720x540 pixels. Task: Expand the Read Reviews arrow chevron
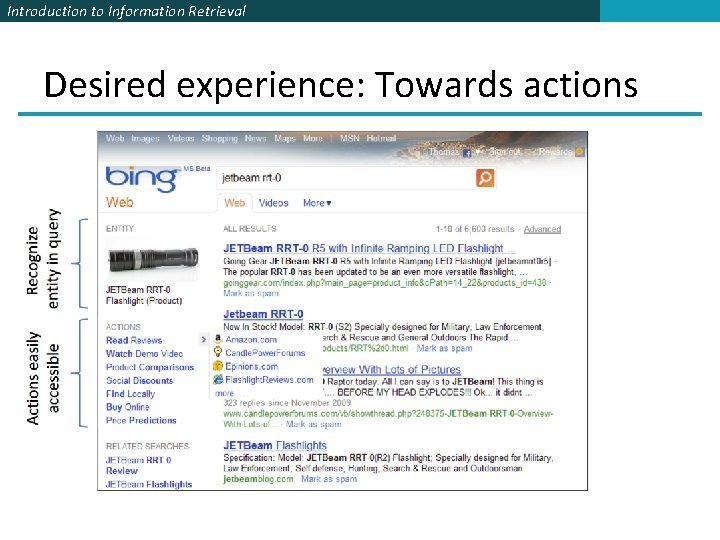[204, 340]
